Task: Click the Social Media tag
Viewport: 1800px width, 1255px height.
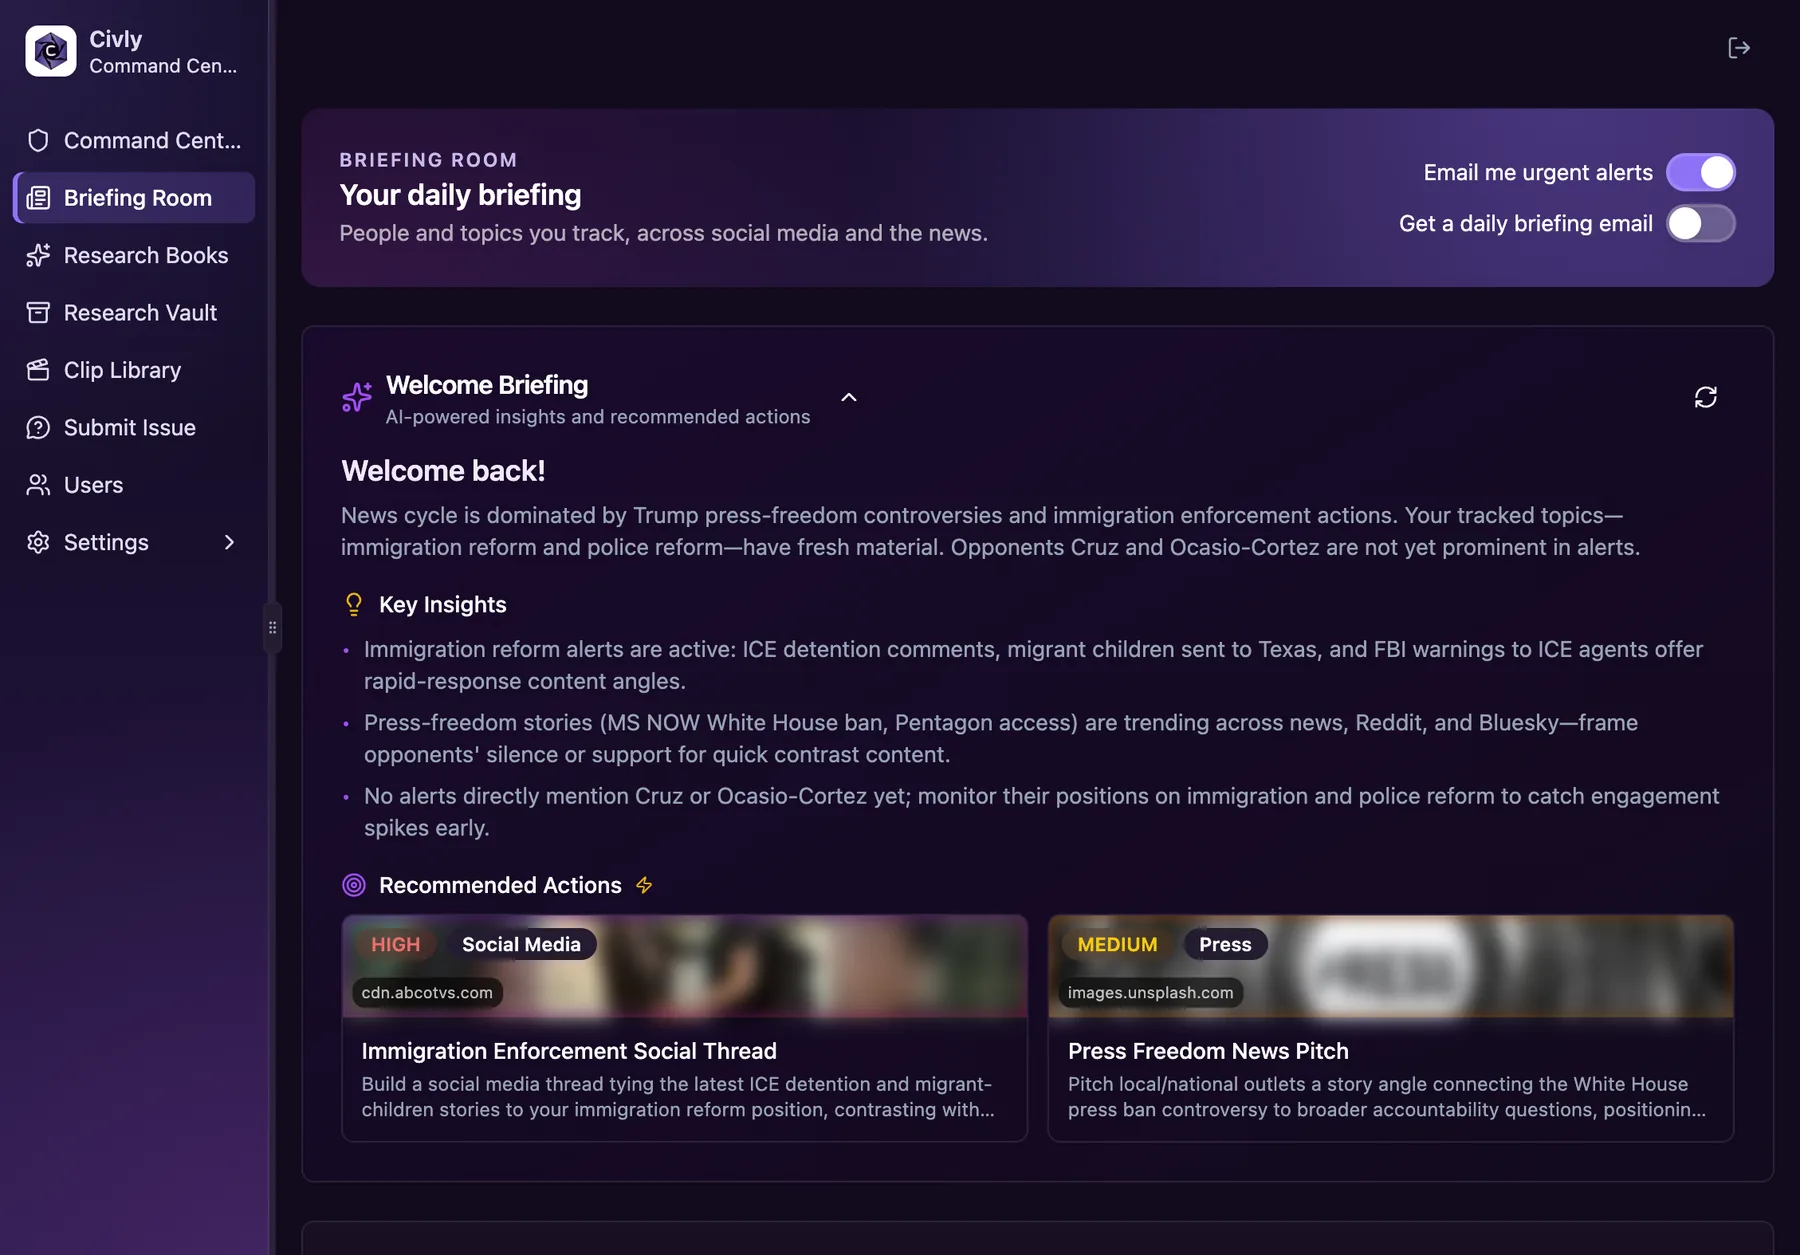Action: click(x=521, y=944)
